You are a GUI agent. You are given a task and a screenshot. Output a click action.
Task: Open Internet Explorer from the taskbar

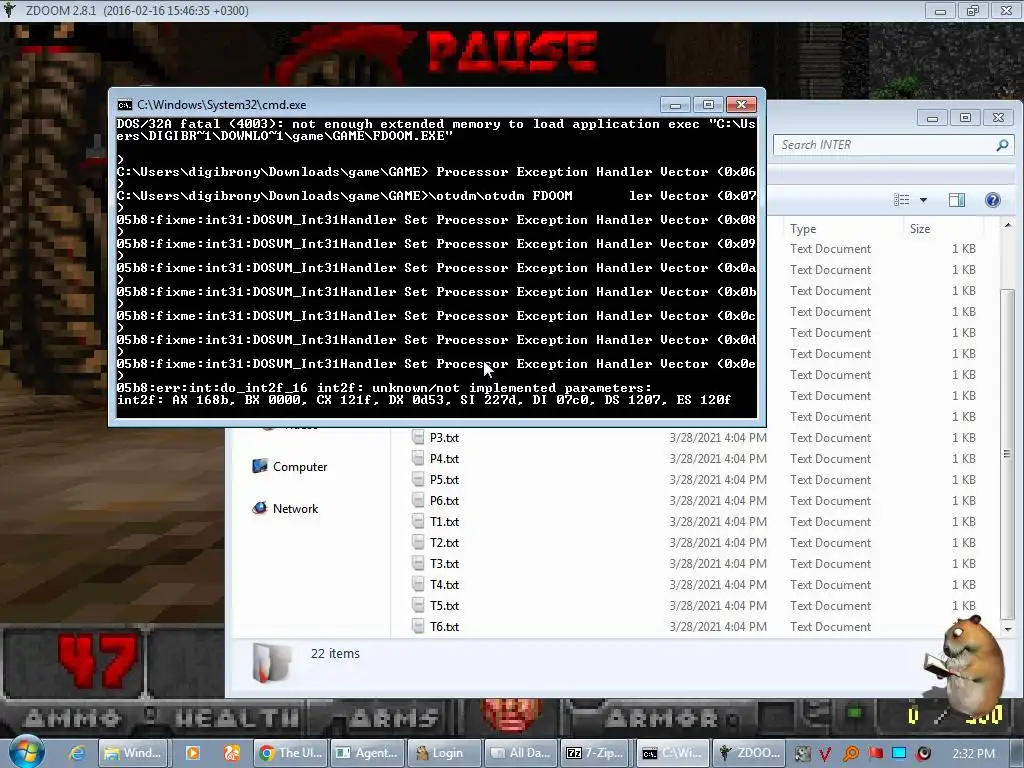coord(77,753)
